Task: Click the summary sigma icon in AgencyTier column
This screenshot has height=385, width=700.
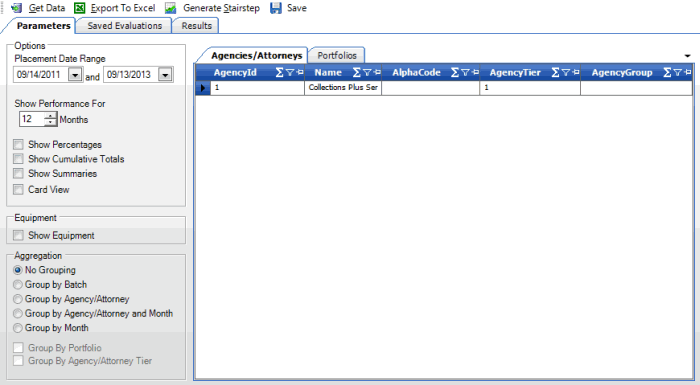Action: (x=555, y=72)
